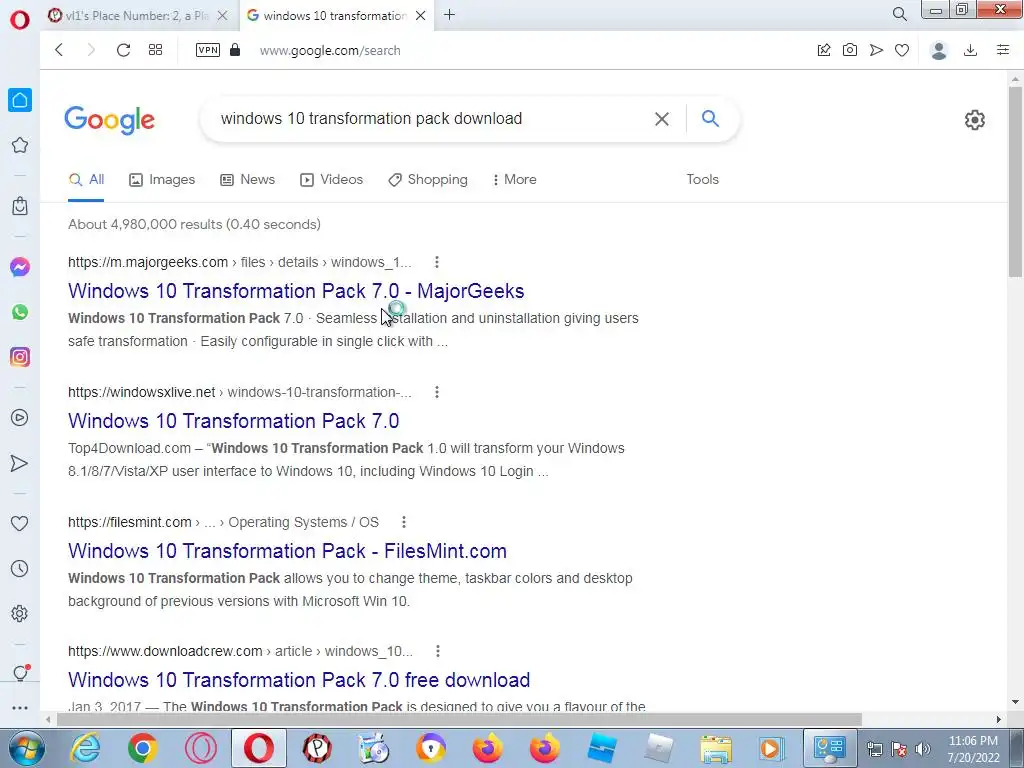Open the volume speaker in system tray

coord(923,749)
